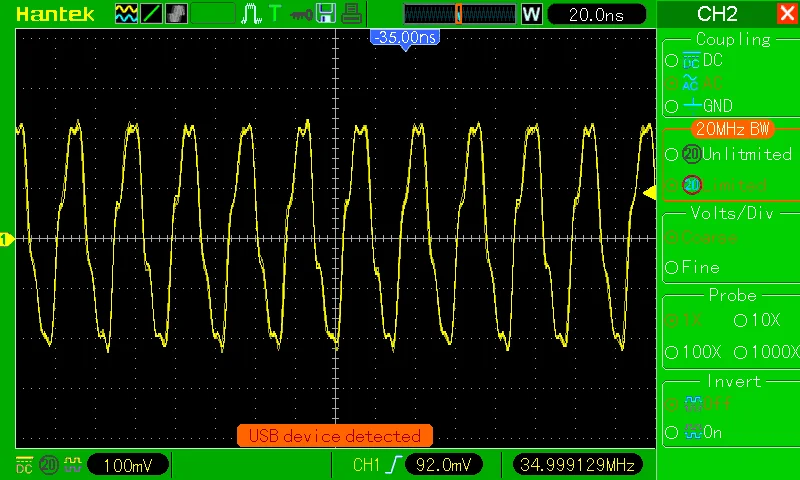Click the 100mV volts per division readout
The image size is (800, 480).
[128, 465]
